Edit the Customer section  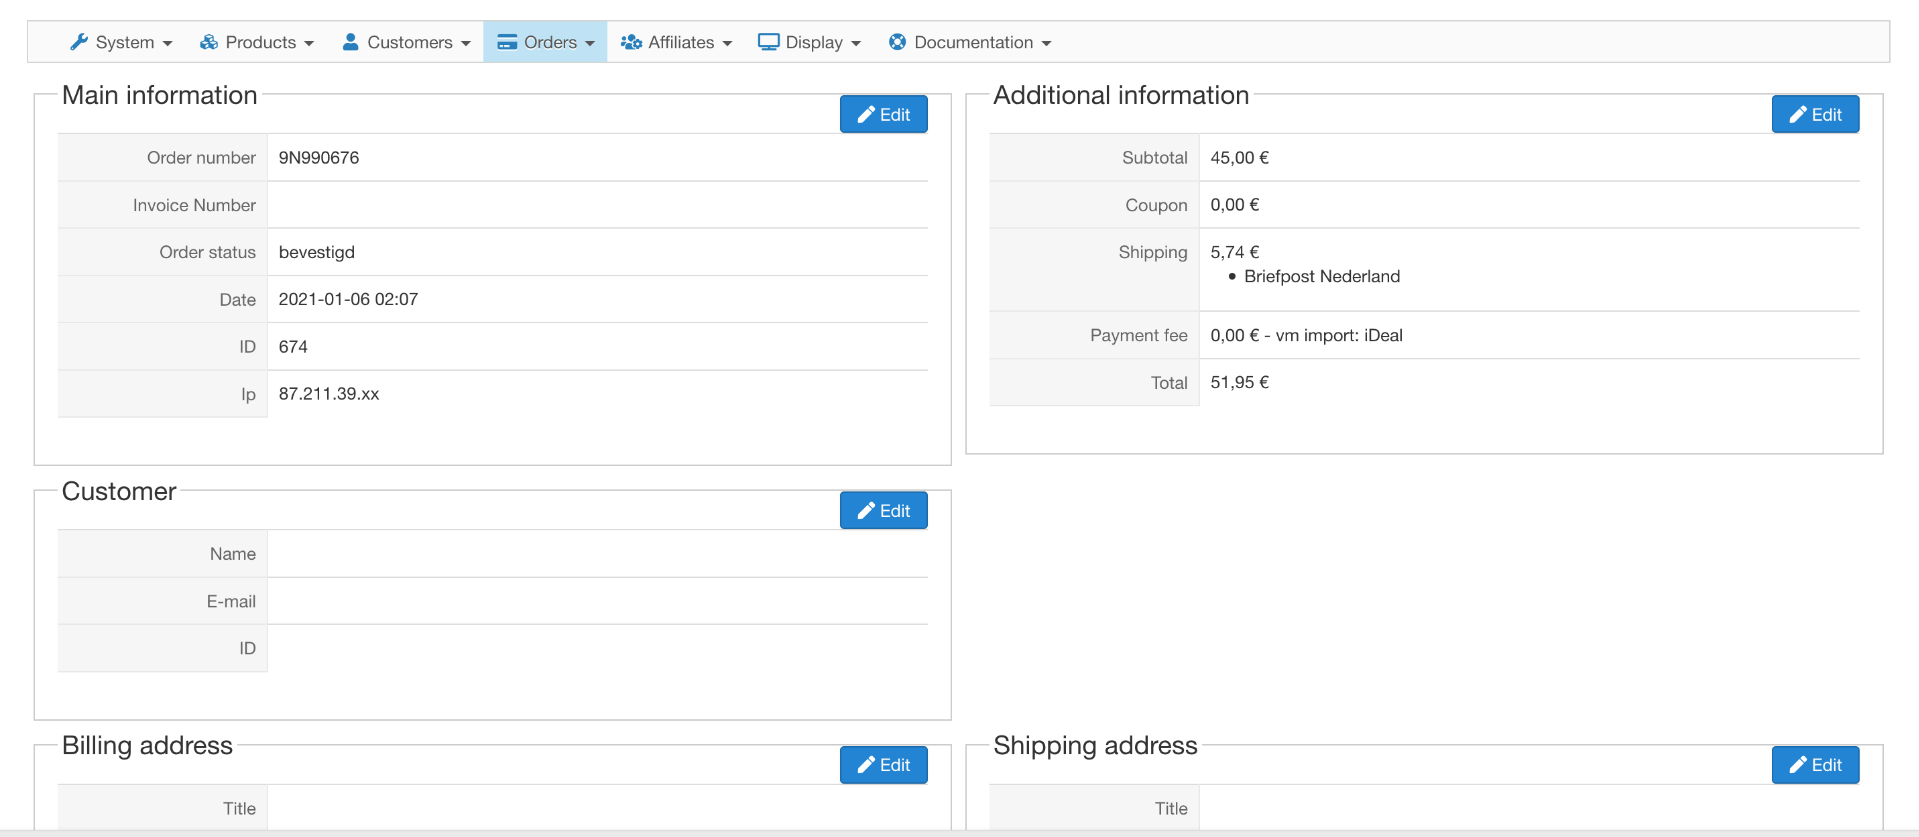click(x=883, y=511)
